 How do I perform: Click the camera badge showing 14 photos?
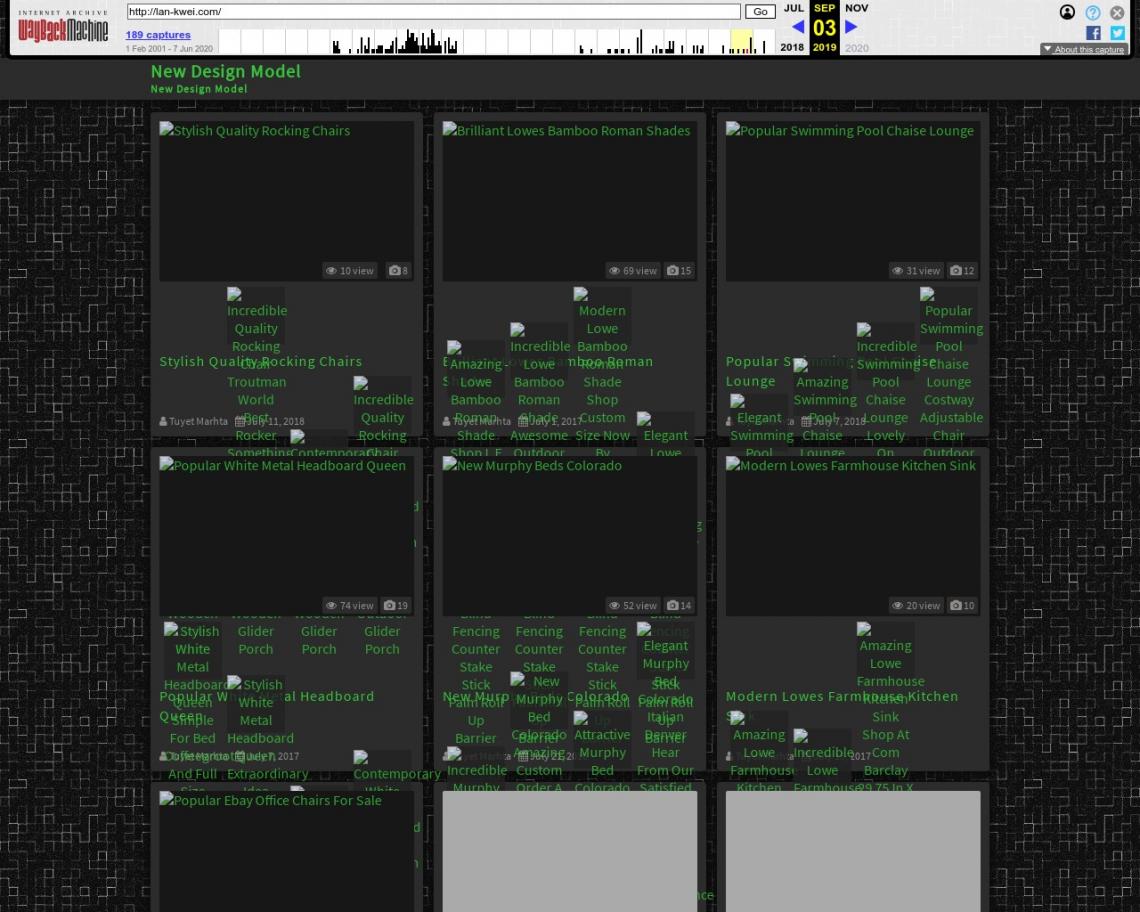click(679, 605)
